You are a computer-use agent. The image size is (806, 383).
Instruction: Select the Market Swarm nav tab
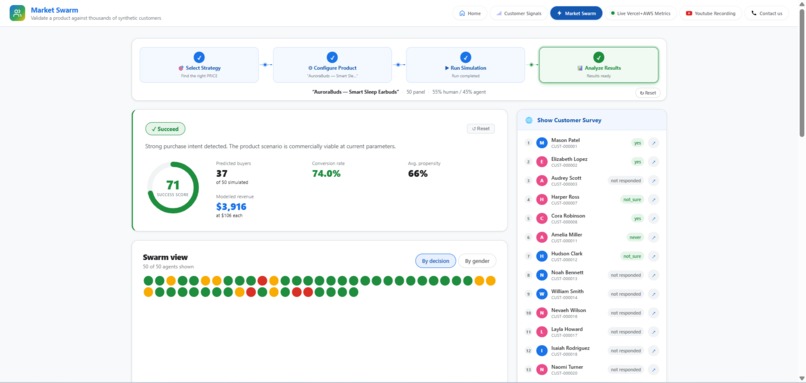pos(576,13)
